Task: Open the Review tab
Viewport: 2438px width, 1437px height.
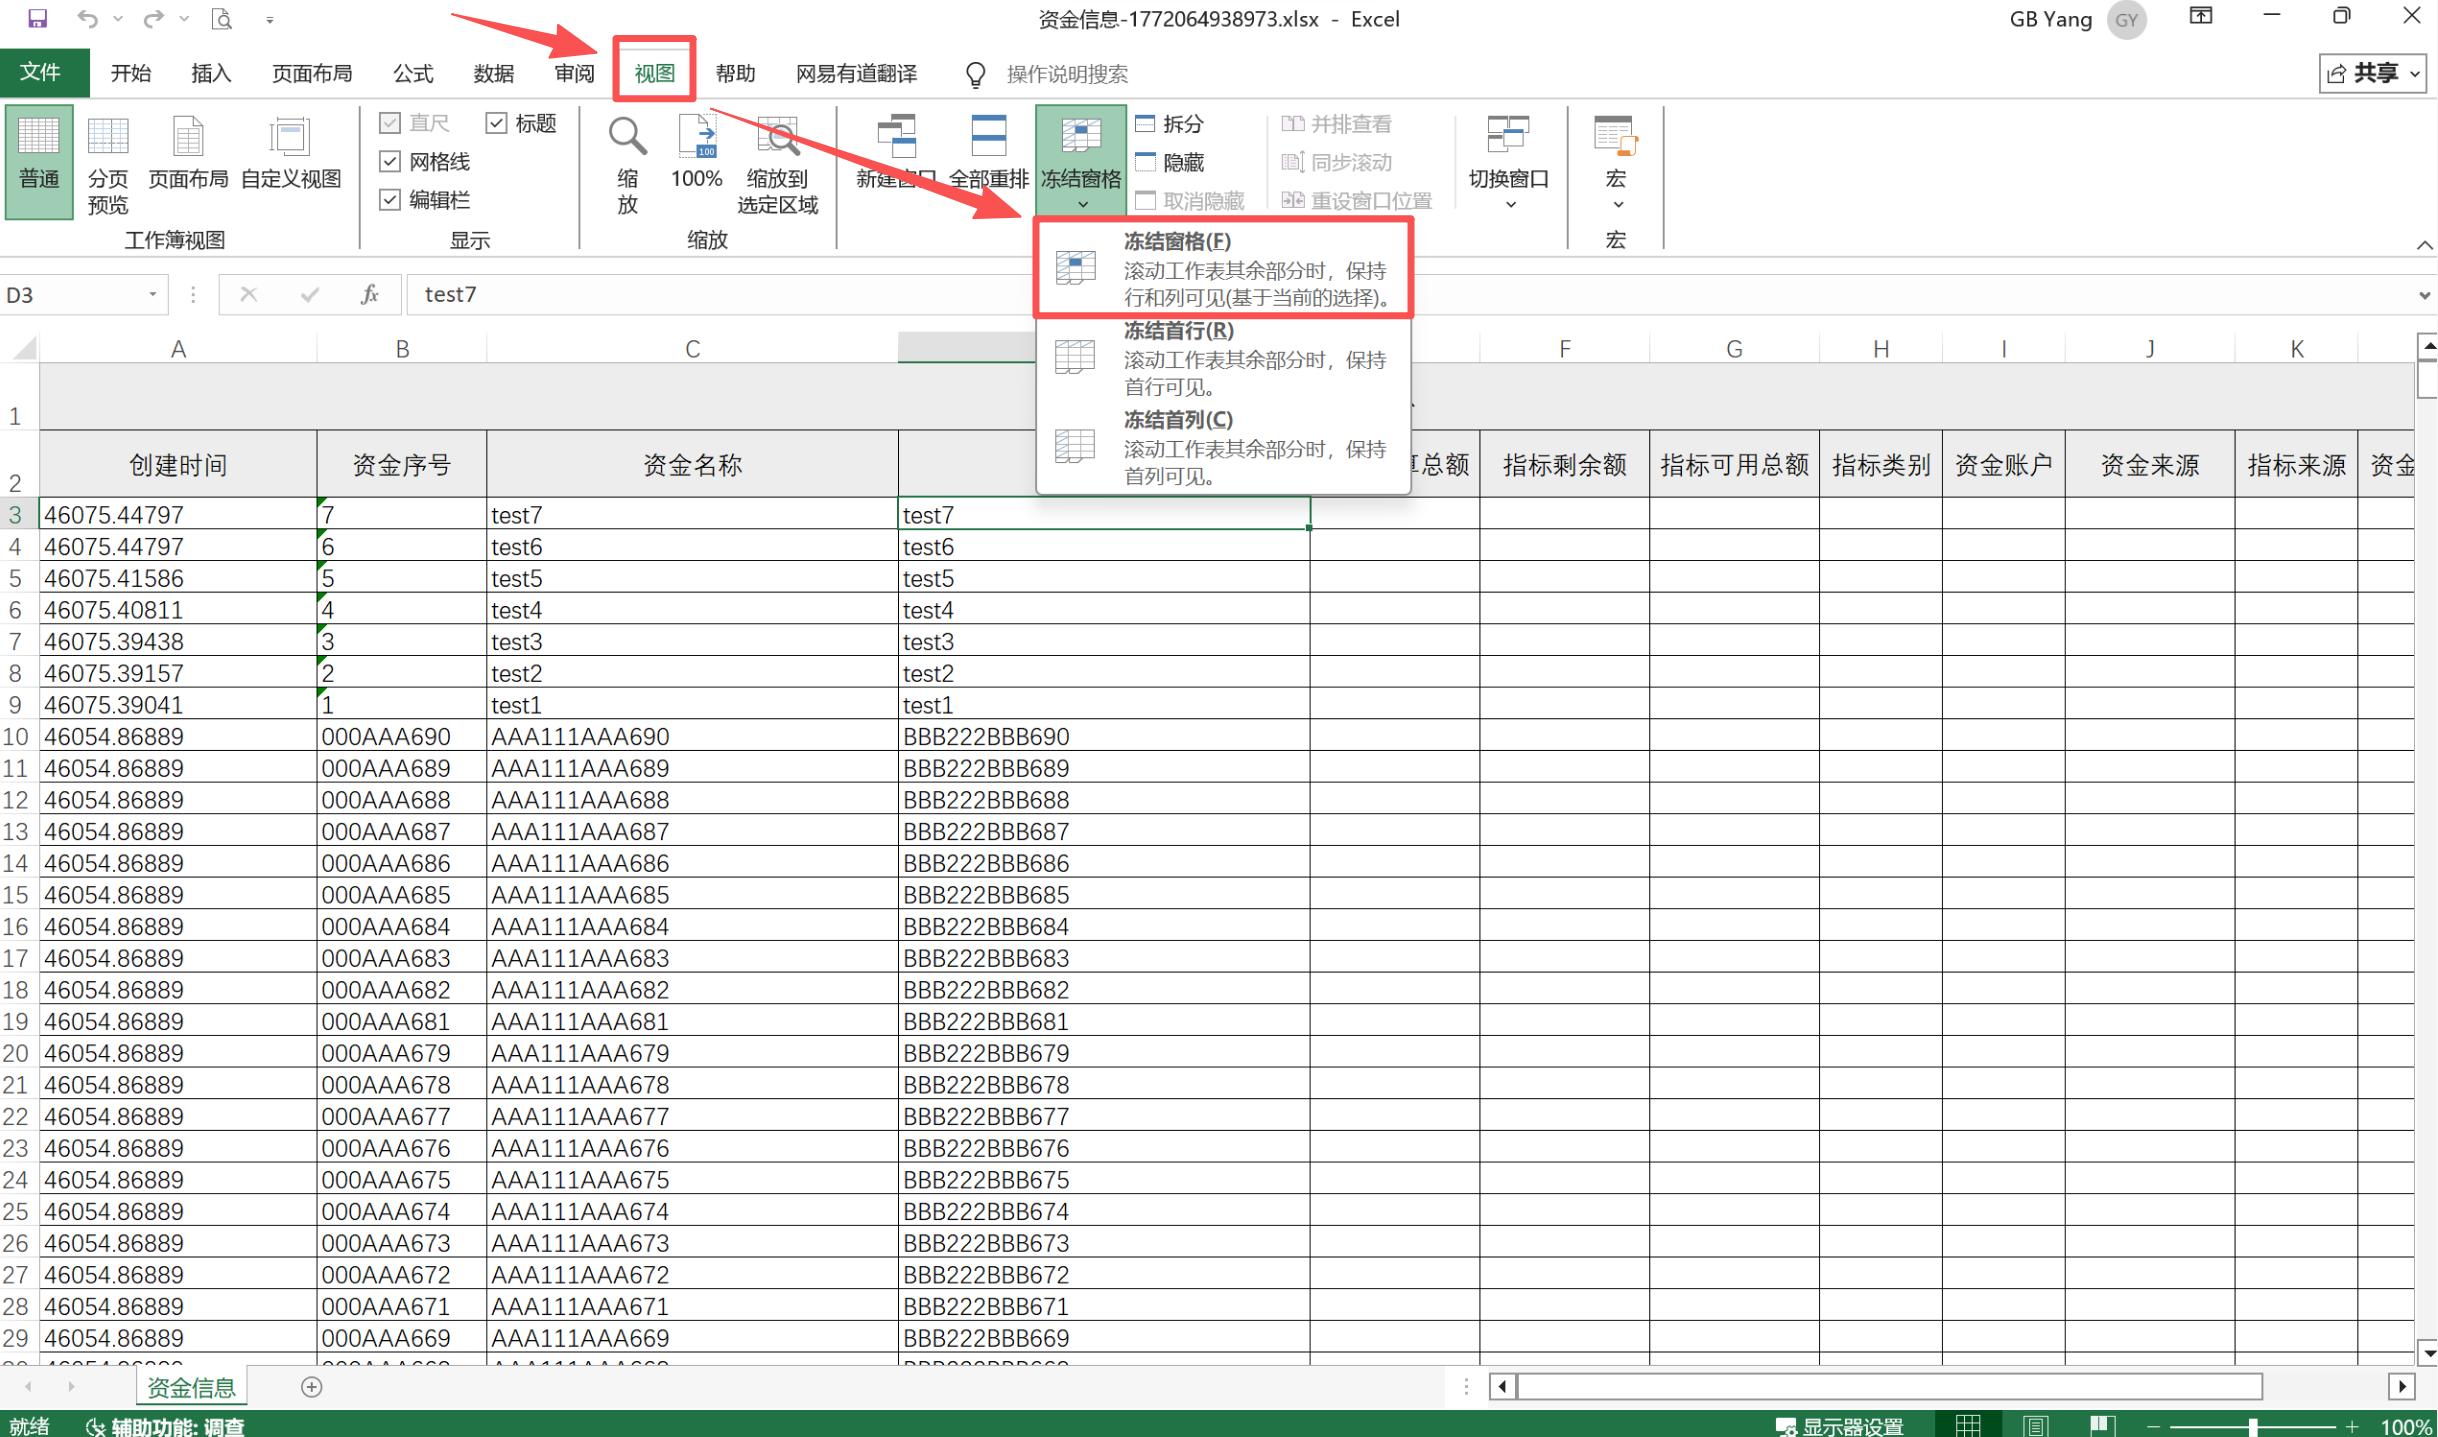Action: [575, 73]
